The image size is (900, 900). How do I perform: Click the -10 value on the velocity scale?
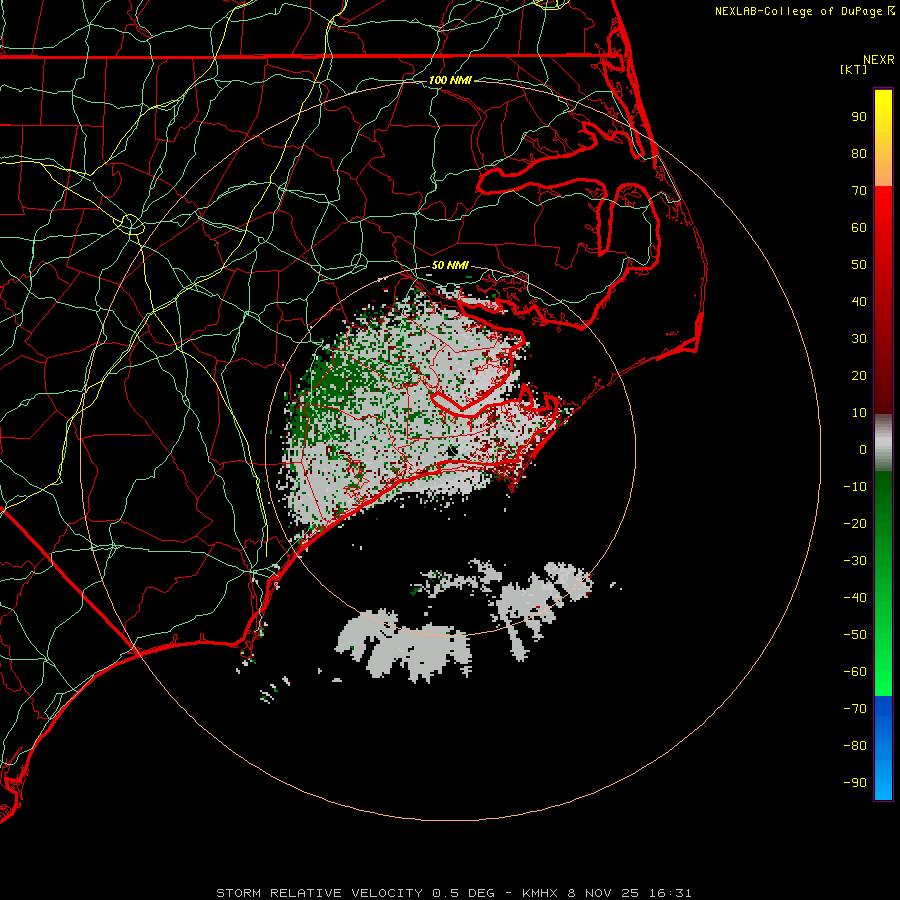(x=855, y=487)
